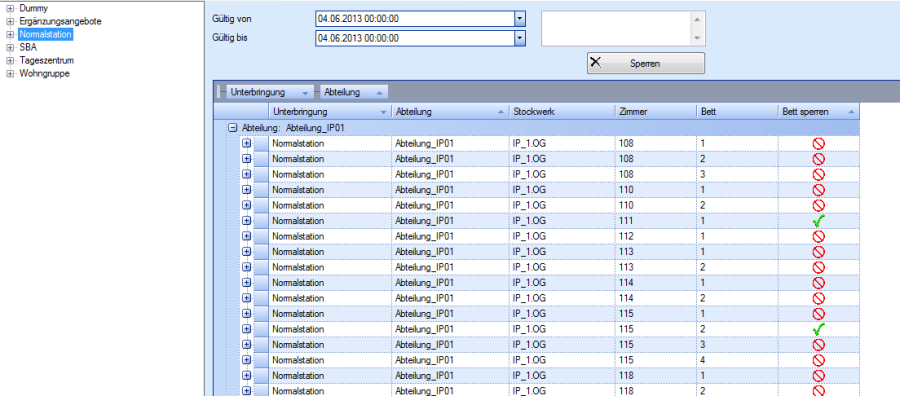
Task: Toggle bed lock icon for room 108 bed 1
Action: (818, 143)
